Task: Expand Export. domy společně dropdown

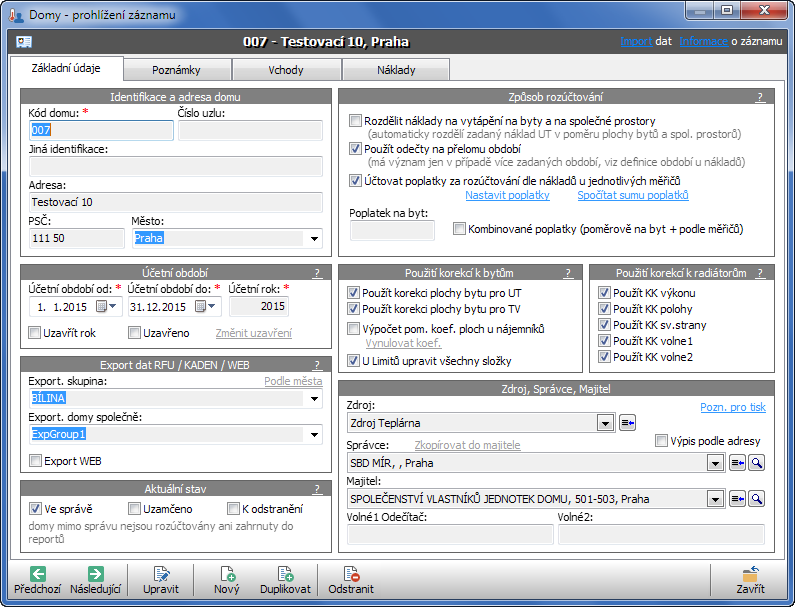Action: [x=314, y=435]
